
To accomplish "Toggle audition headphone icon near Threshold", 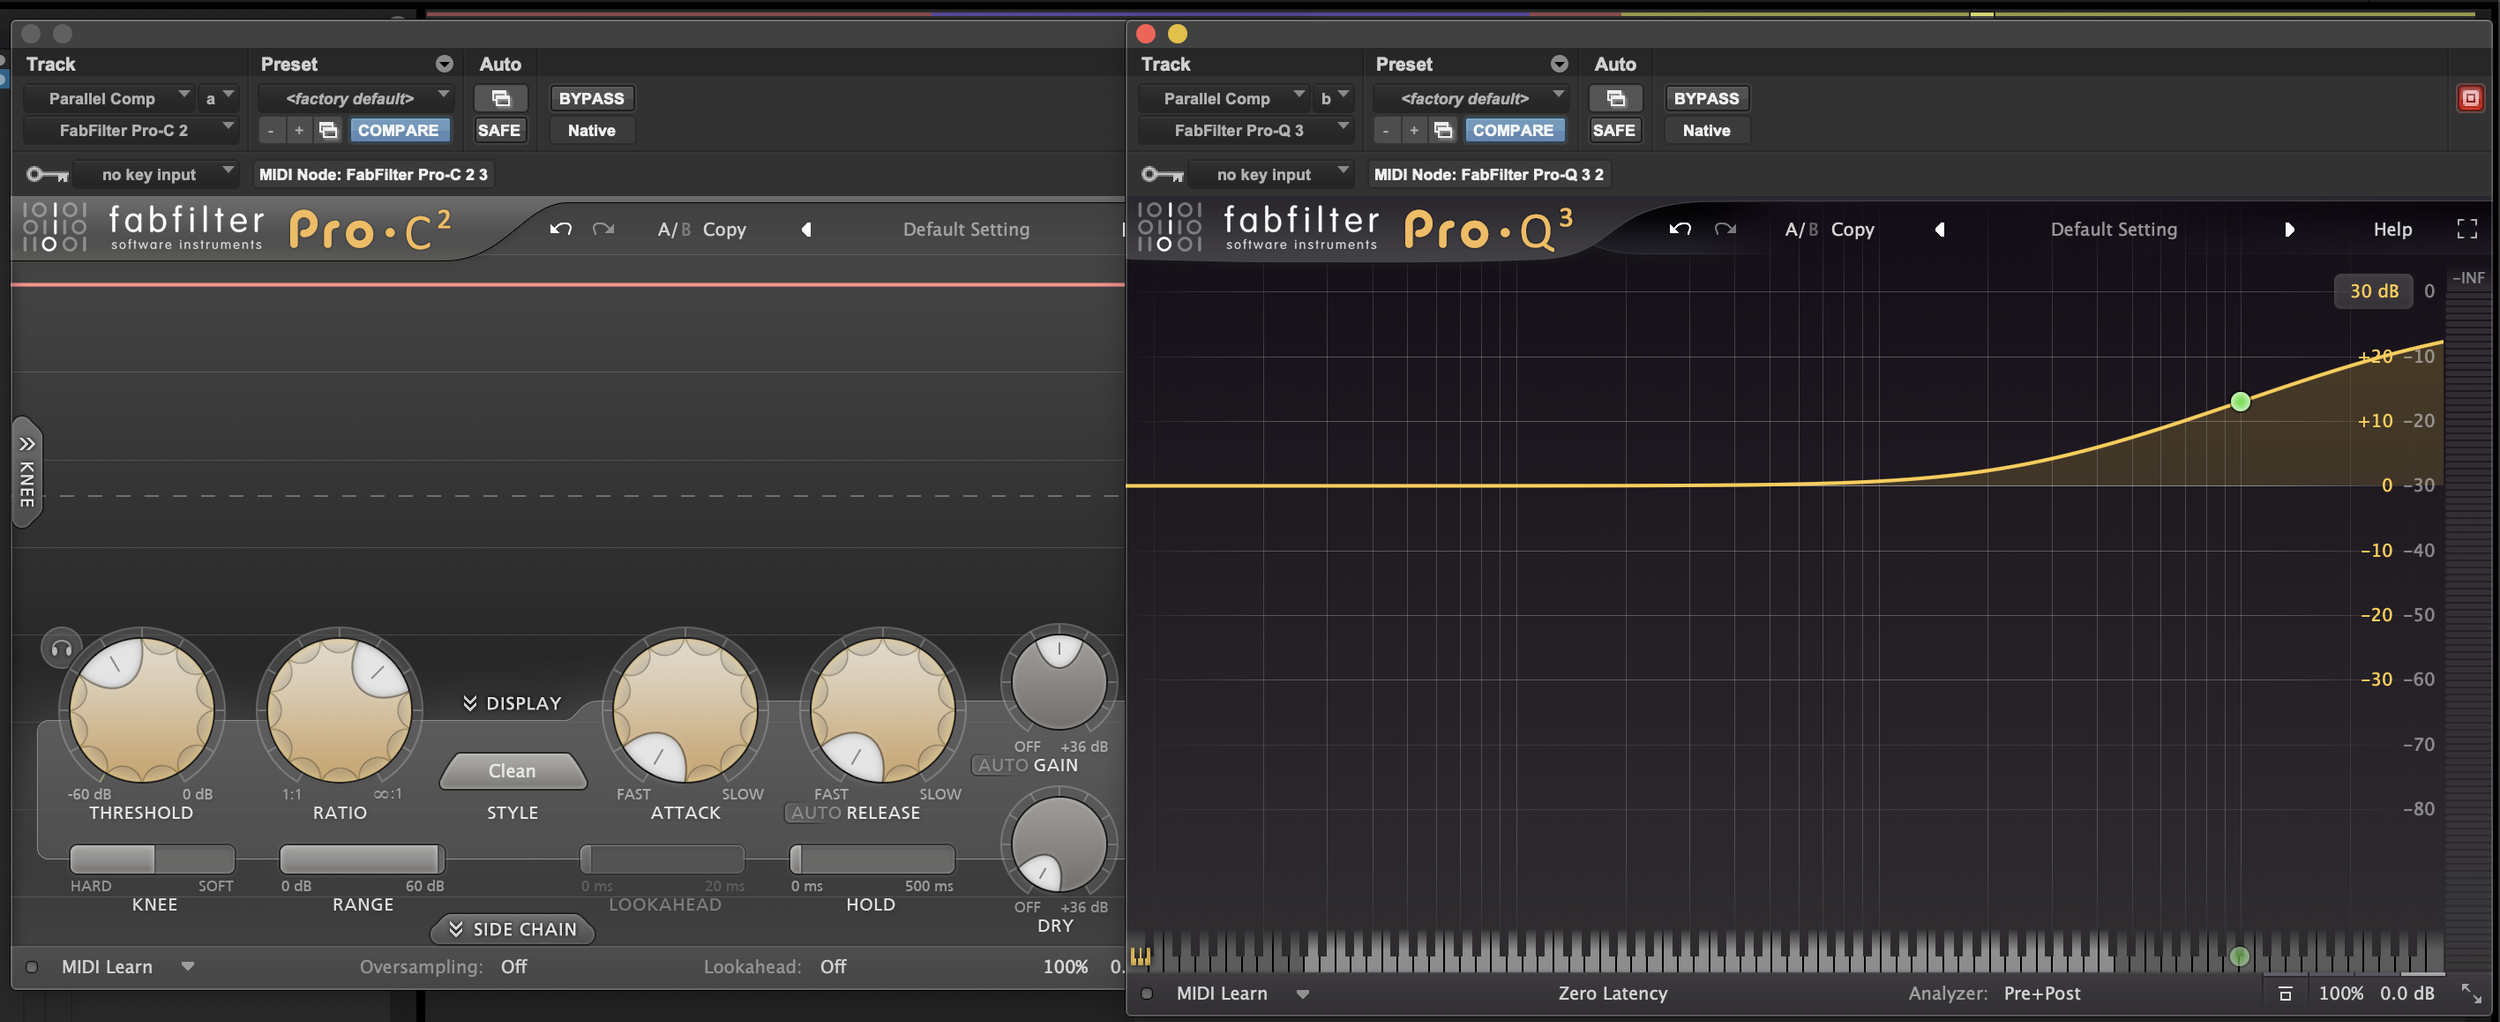I will pos(61,649).
